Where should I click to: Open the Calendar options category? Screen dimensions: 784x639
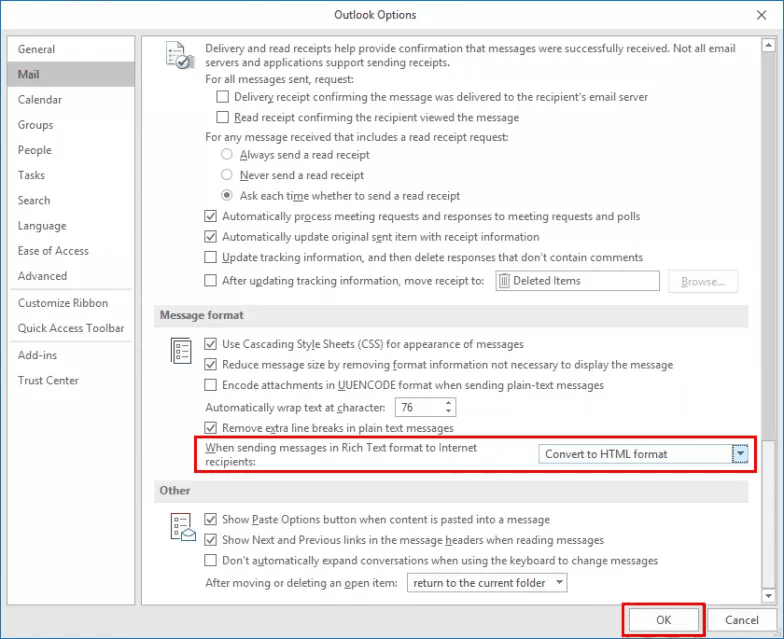tap(71, 100)
